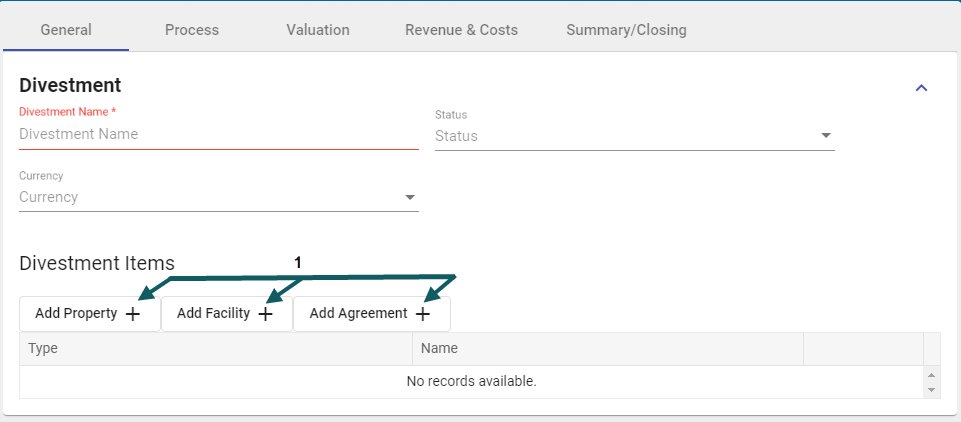Image resolution: width=961 pixels, height=422 pixels.
Task: Click the Add Property button label
Action: pos(76,314)
